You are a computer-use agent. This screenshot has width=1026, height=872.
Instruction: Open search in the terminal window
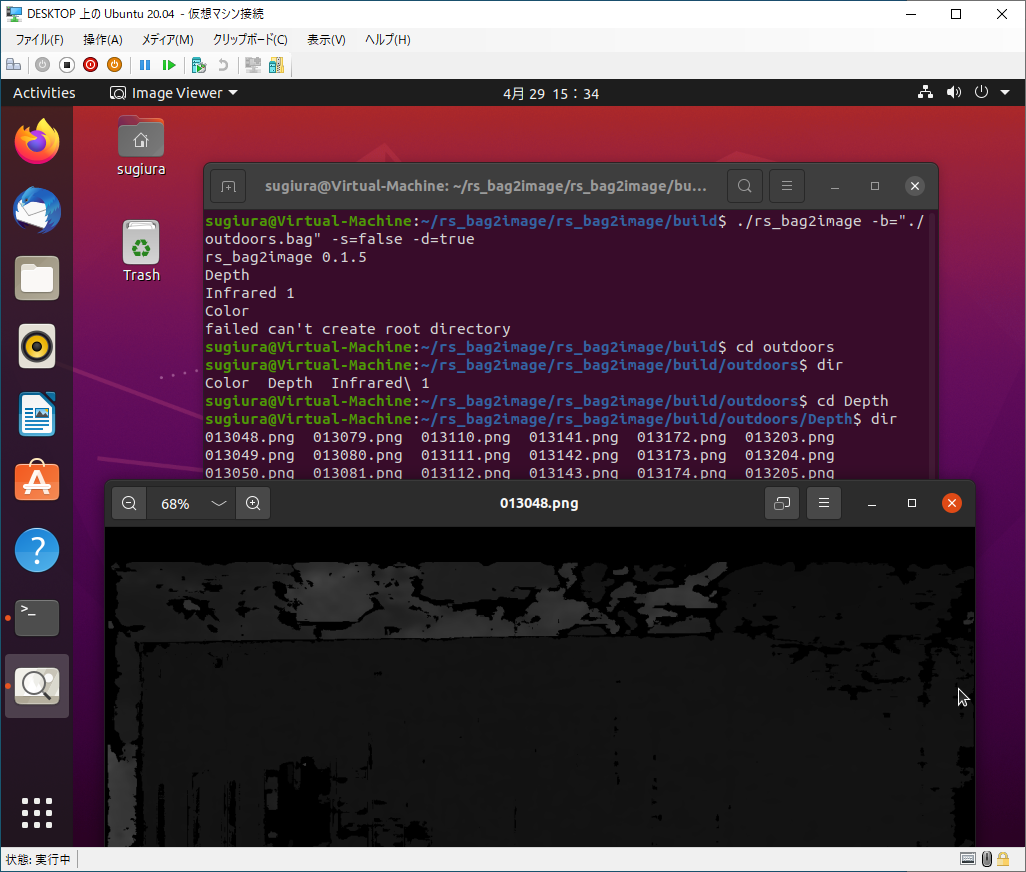pyautogui.click(x=744, y=186)
